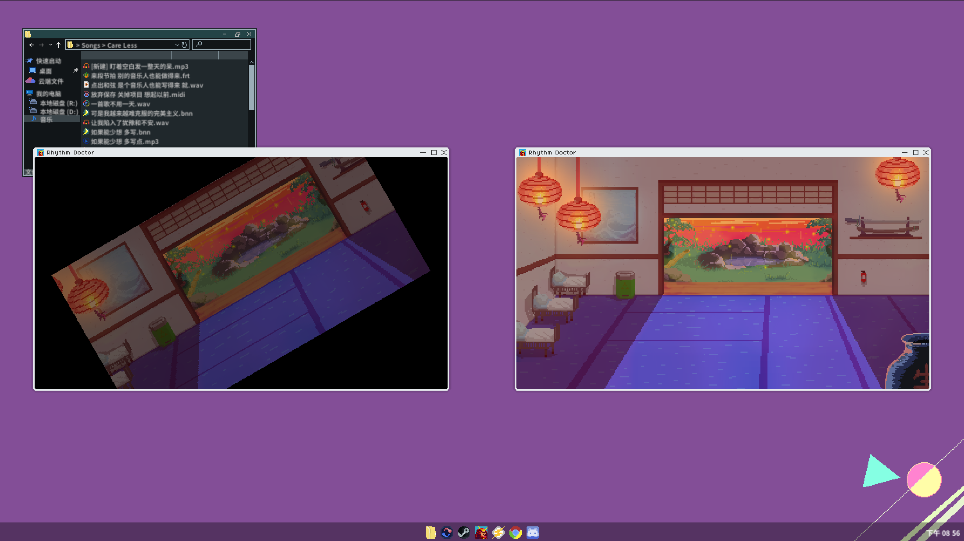Open File Explorer from the taskbar

tap(431, 532)
